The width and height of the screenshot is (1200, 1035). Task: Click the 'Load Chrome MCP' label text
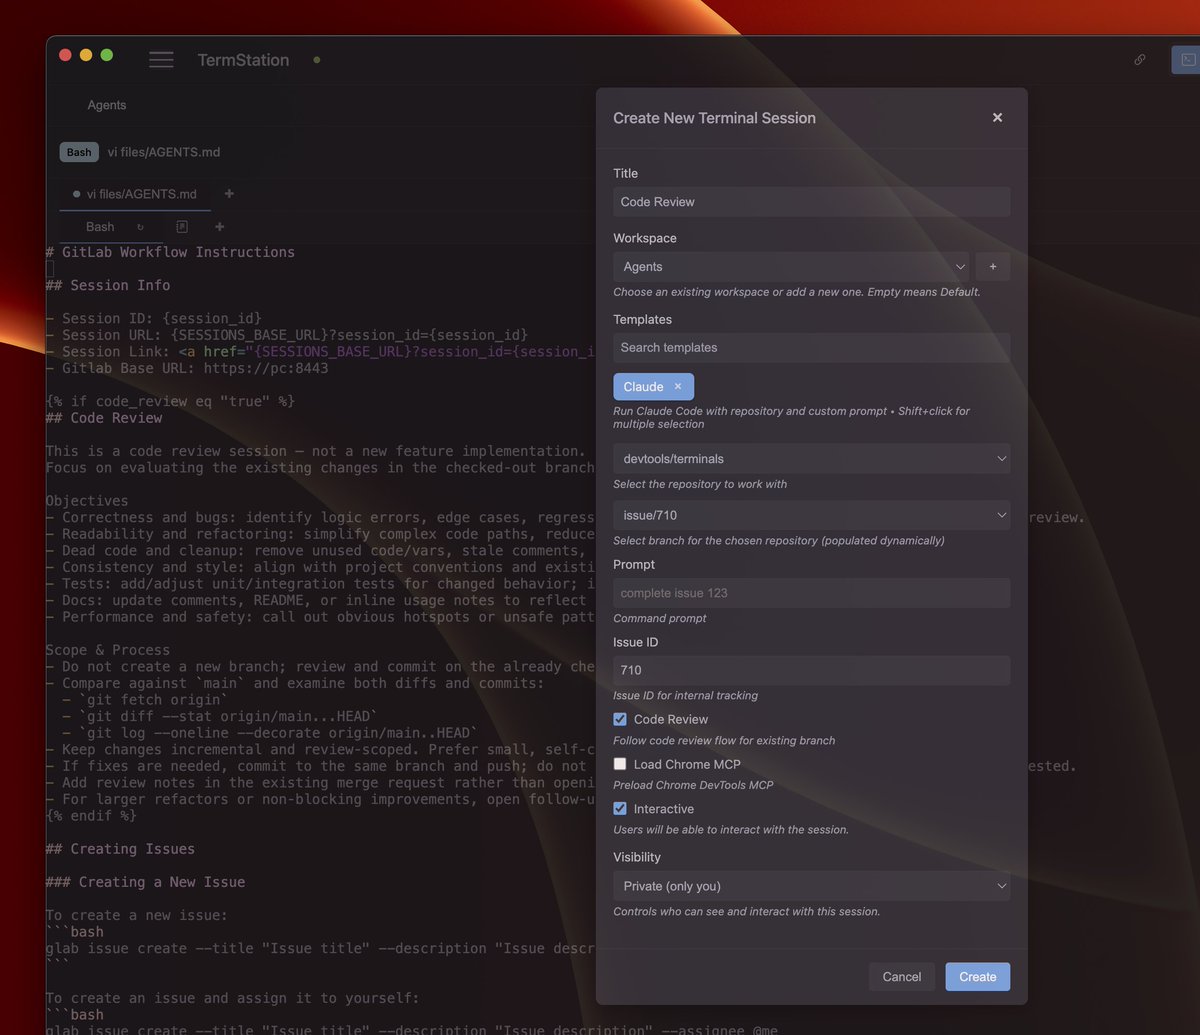pos(687,764)
